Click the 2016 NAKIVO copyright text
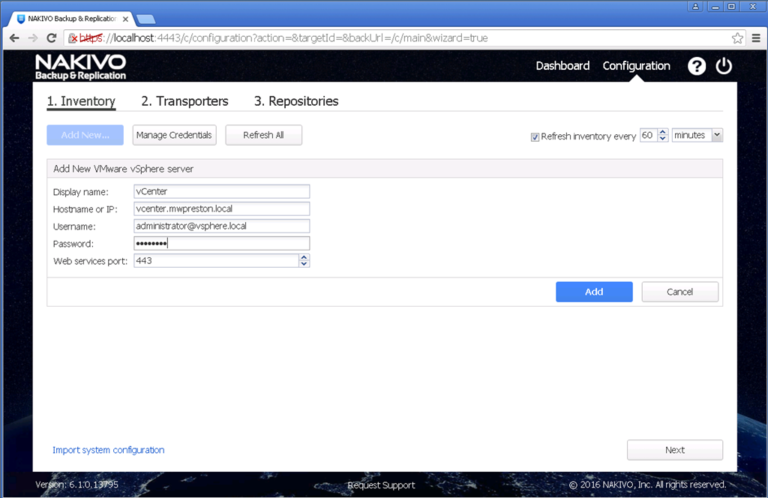768x498 pixels. [x=647, y=485]
